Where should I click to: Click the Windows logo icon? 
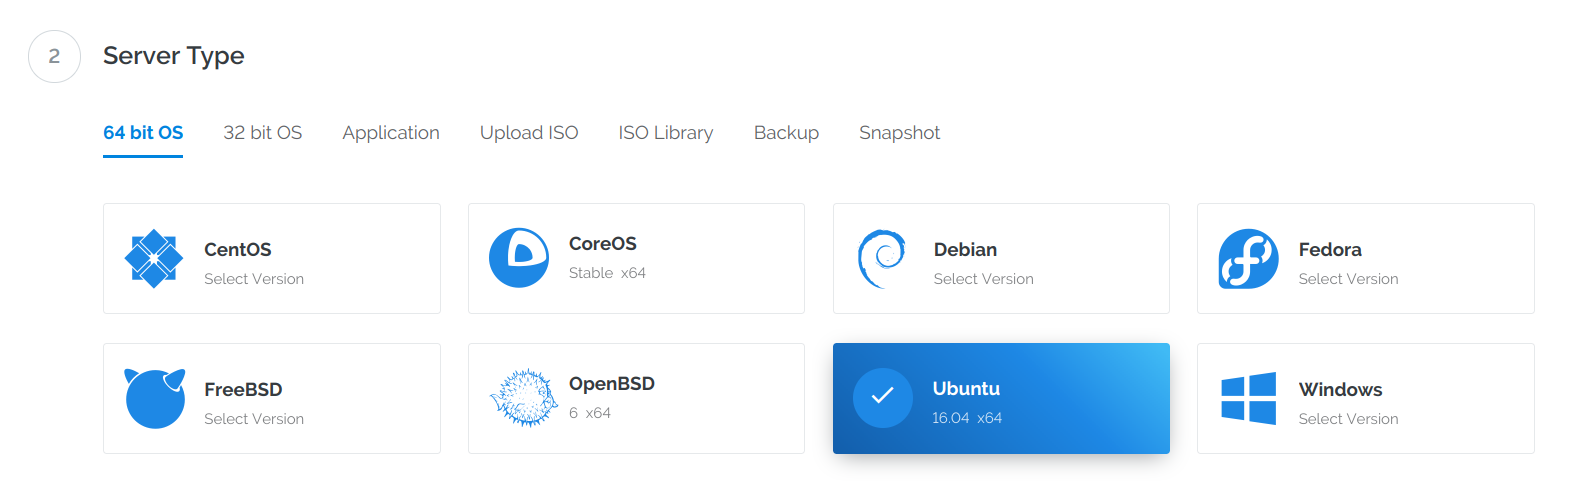click(x=1248, y=398)
